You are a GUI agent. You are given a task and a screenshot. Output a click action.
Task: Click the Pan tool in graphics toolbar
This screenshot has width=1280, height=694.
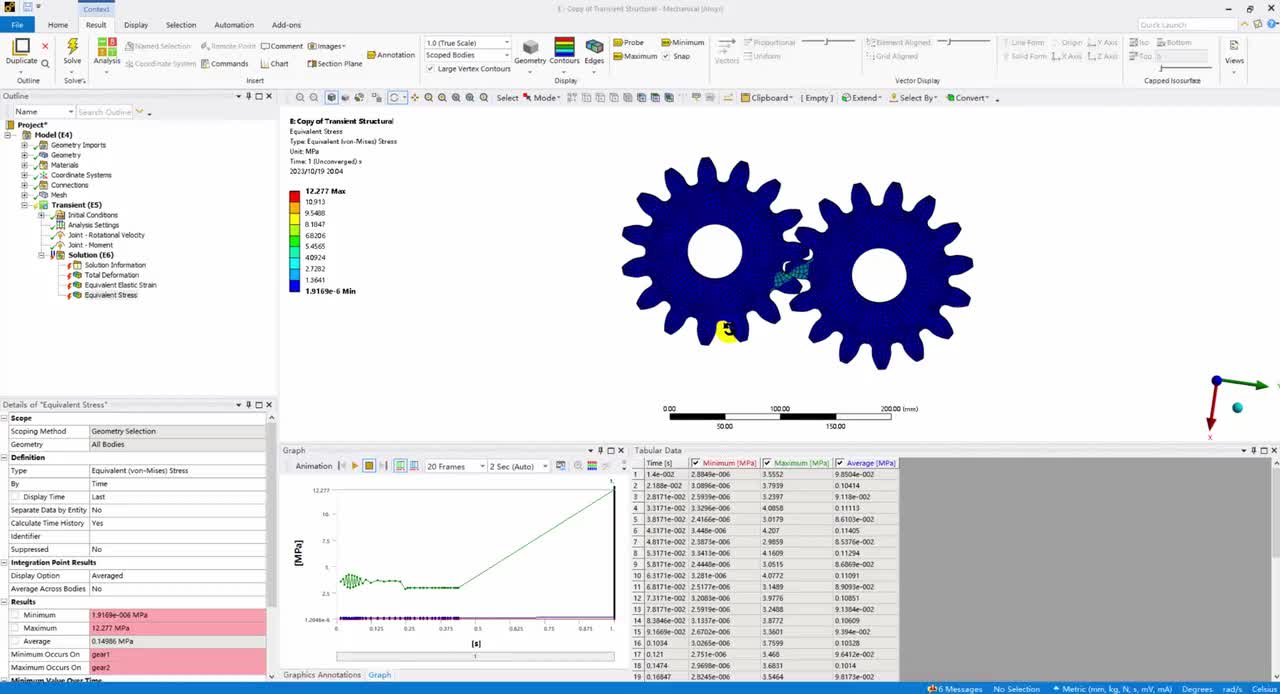(414, 98)
